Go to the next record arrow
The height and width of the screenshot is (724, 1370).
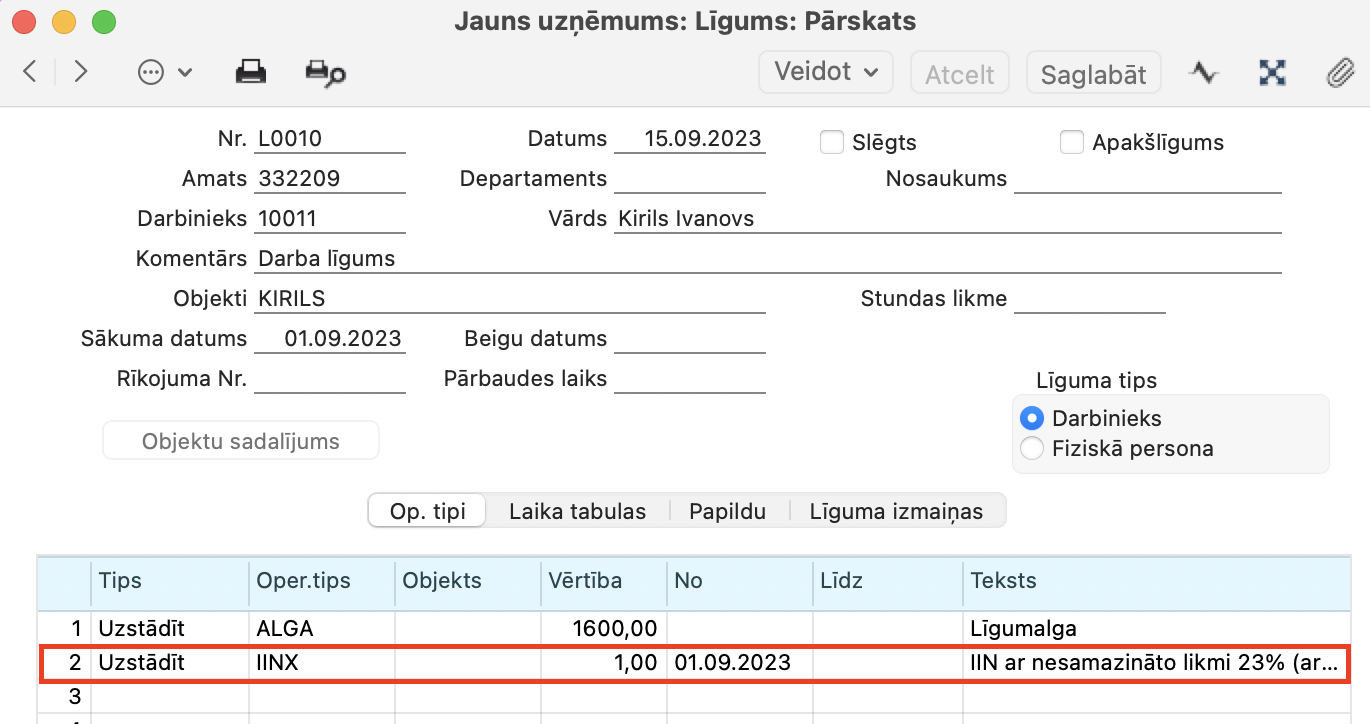click(x=81, y=72)
